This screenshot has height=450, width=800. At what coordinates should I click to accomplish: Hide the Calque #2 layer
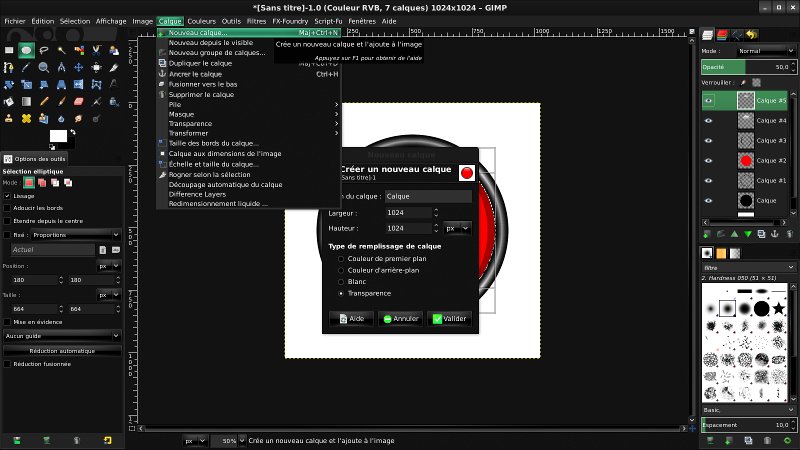pyautogui.click(x=708, y=161)
